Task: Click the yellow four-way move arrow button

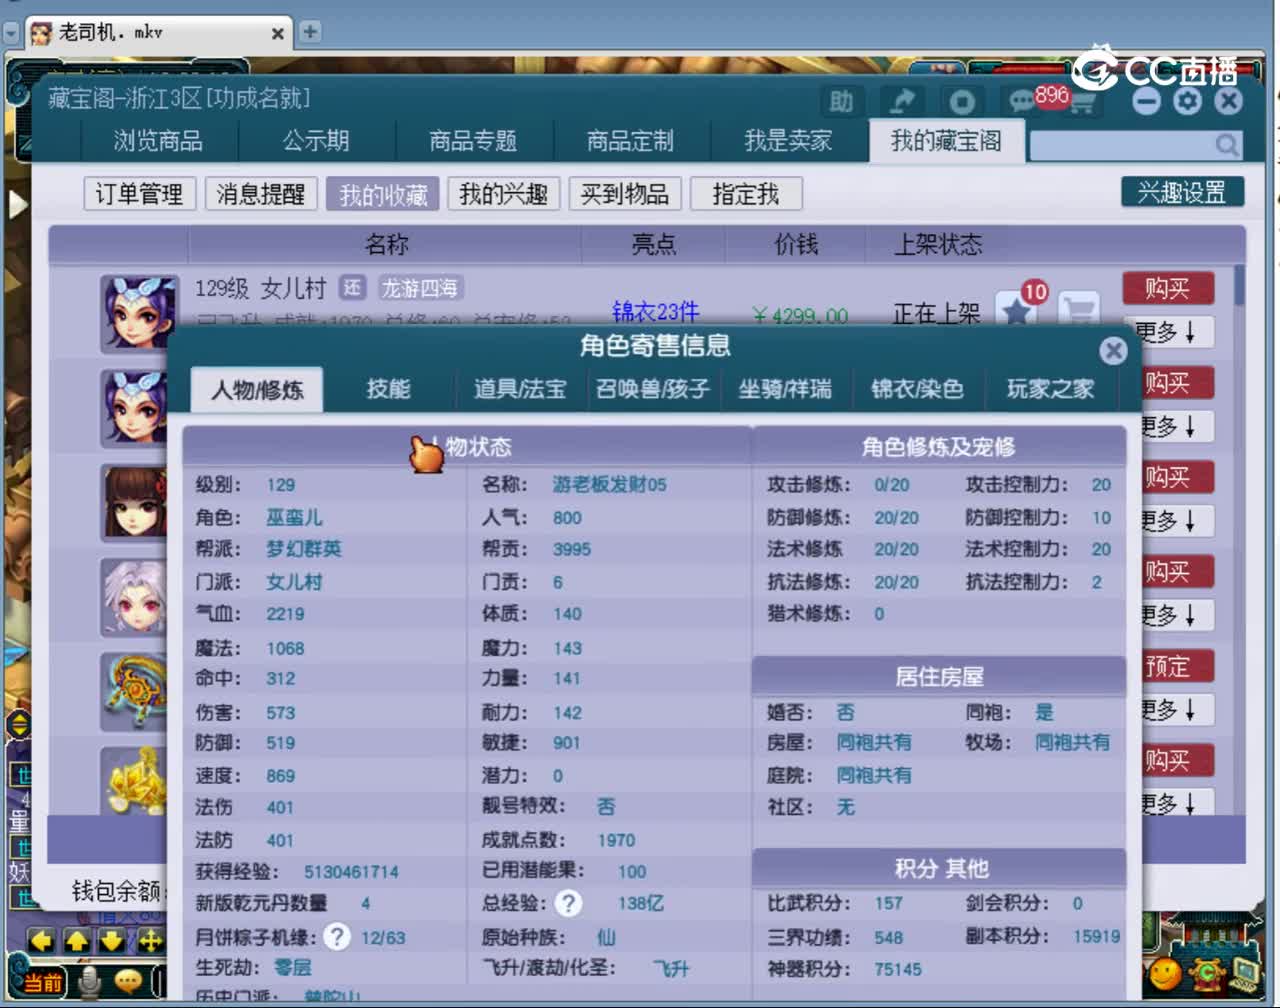Action: (x=149, y=941)
